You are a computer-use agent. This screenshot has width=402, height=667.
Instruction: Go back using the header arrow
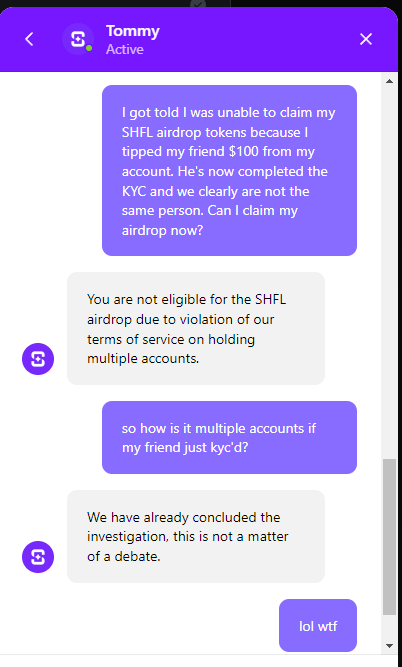point(29,39)
